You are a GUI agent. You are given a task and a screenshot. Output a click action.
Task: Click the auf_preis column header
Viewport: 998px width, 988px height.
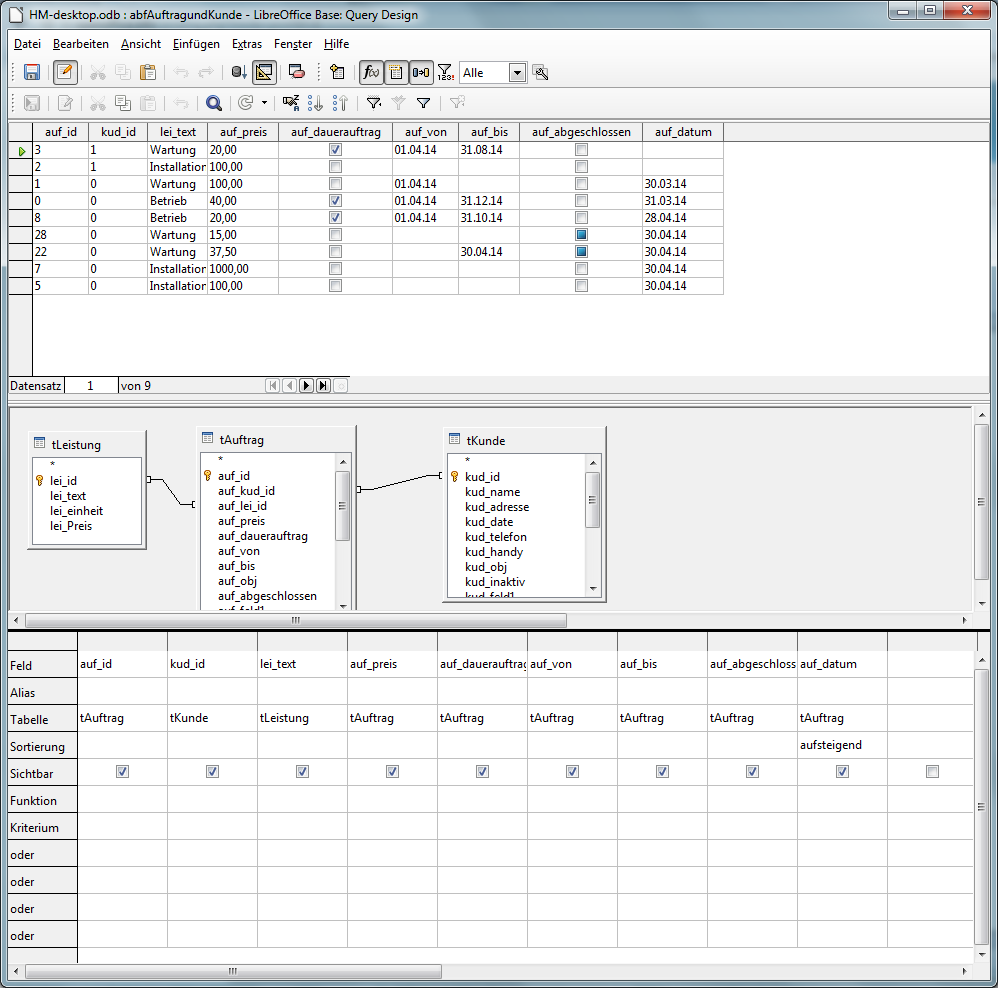[243, 132]
